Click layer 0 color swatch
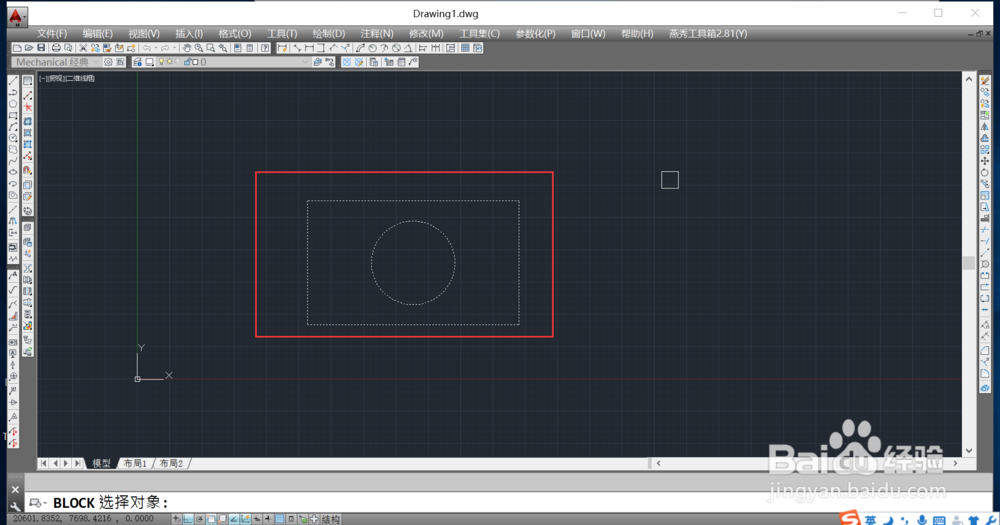Screen dimensions: 1000x525 click(195, 62)
